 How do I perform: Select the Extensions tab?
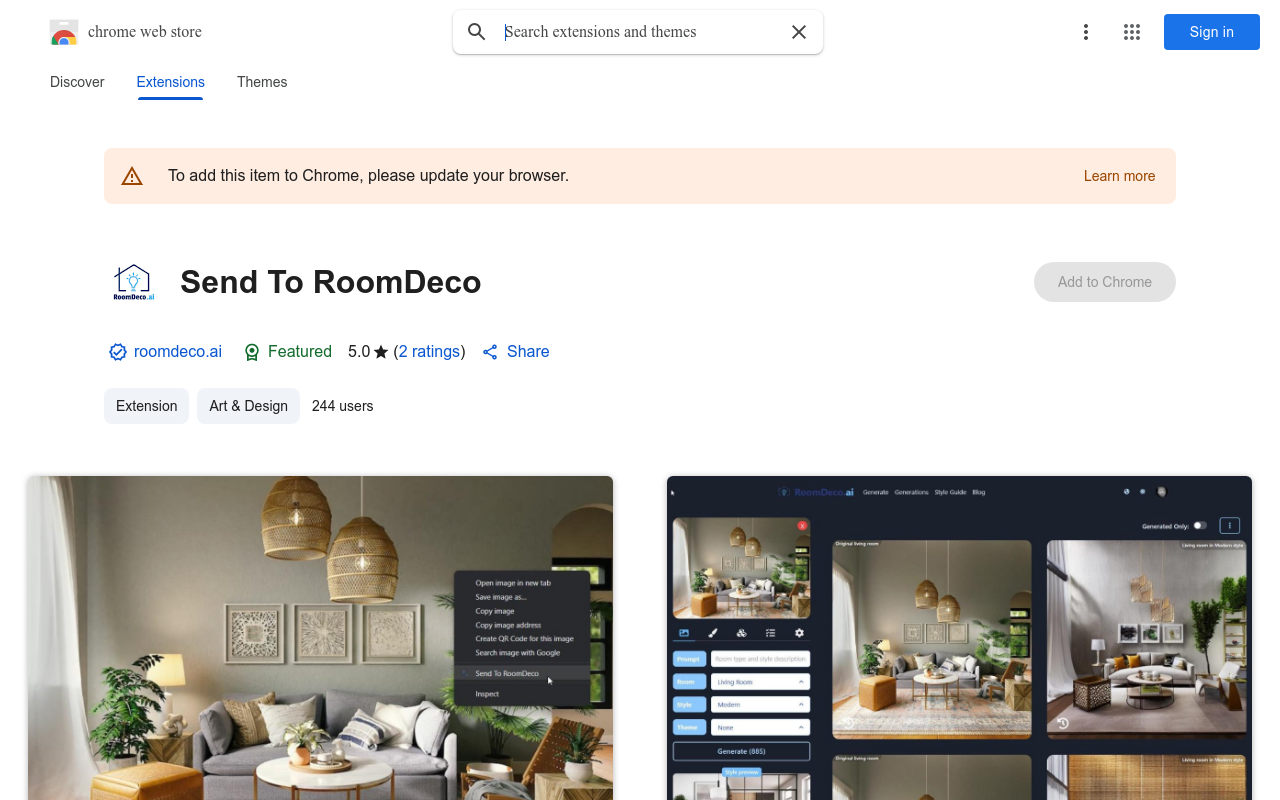171,82
